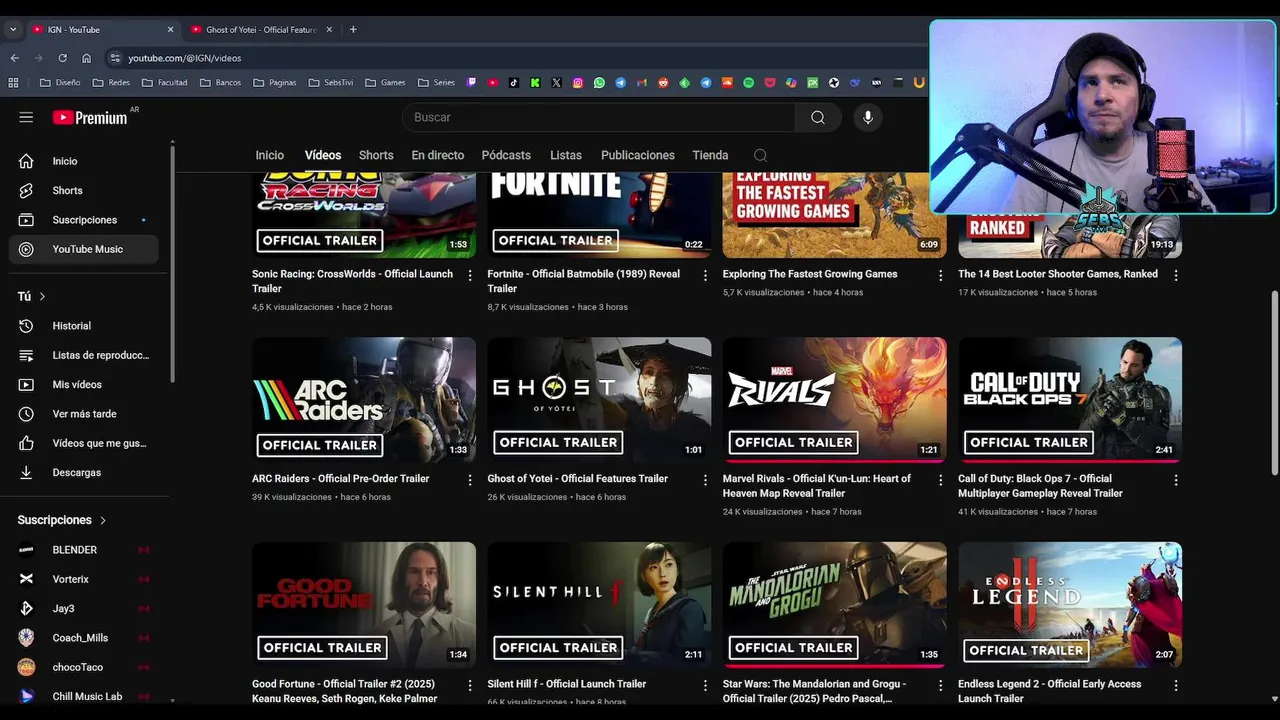1280x720 pixels.
Task: Open the Tienda channel tab
Action: 710,155
